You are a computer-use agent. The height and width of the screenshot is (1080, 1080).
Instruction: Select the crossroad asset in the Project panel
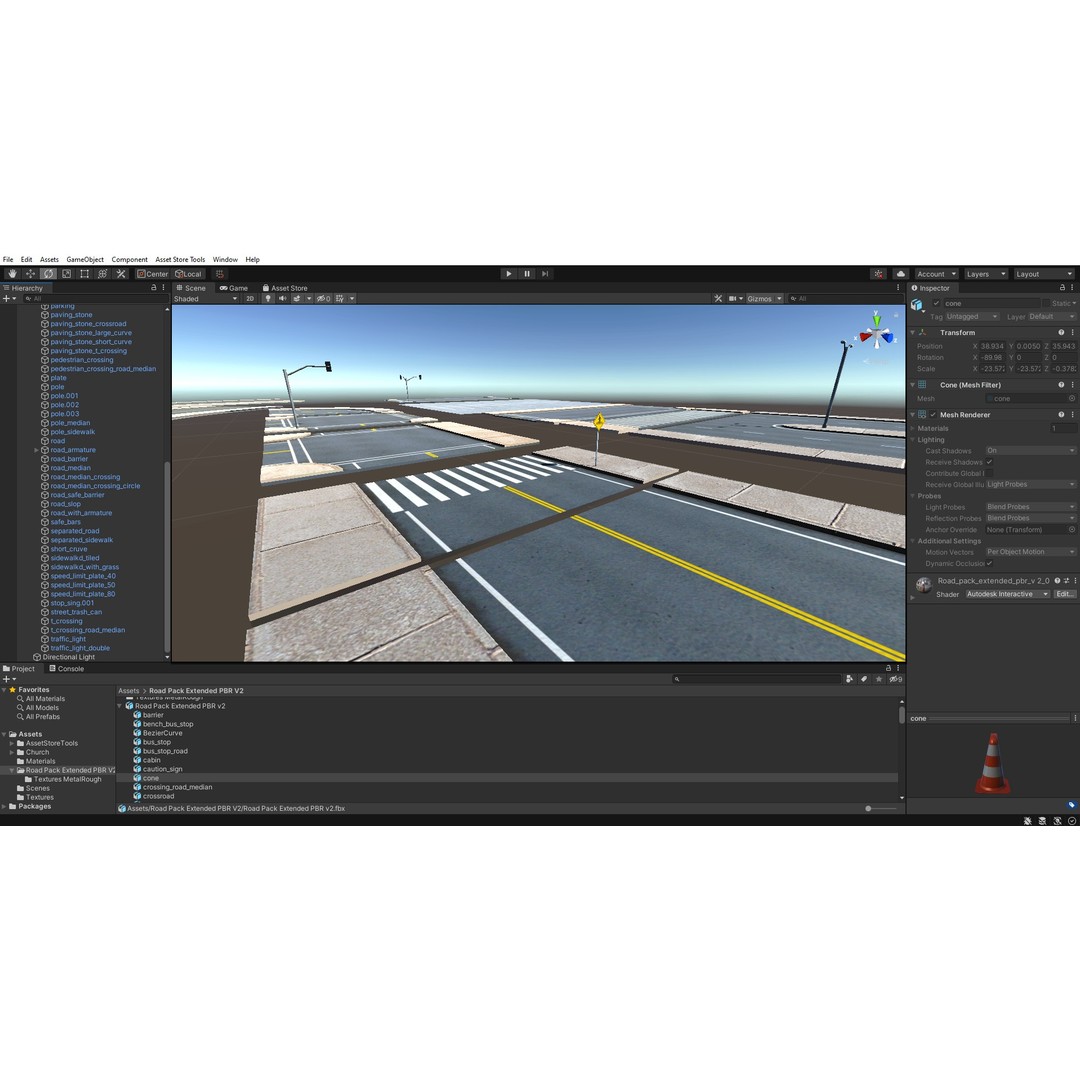pyautogui.click(x=159, y=796)
